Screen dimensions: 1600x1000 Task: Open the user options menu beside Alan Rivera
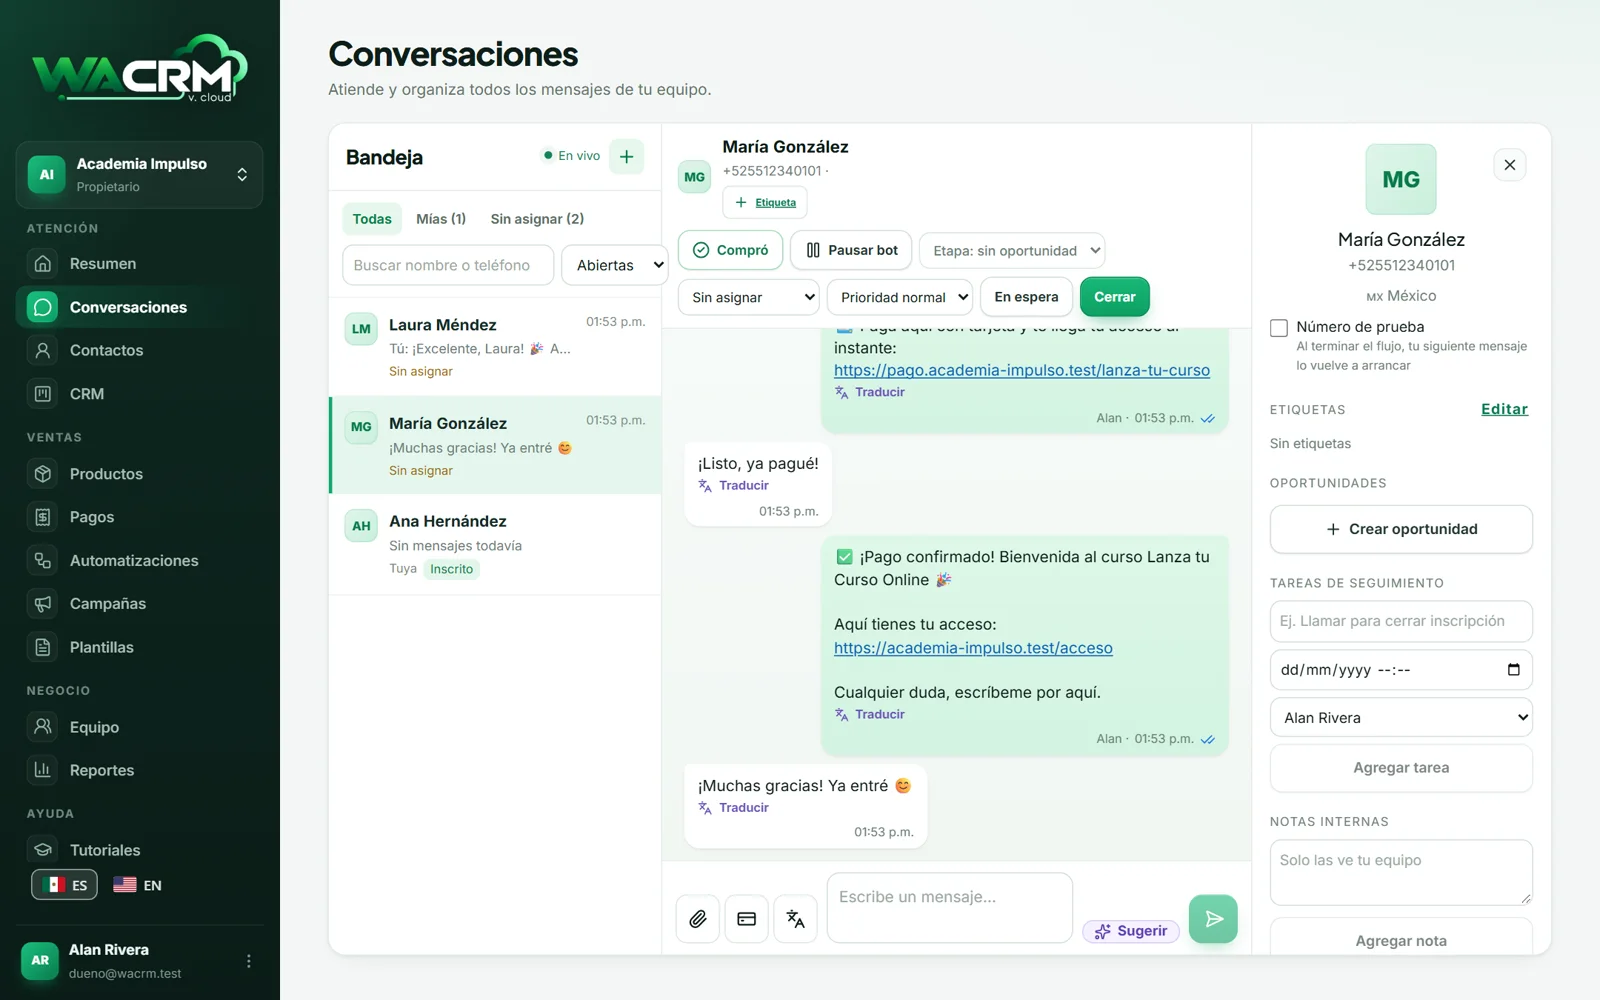[249, 961]
